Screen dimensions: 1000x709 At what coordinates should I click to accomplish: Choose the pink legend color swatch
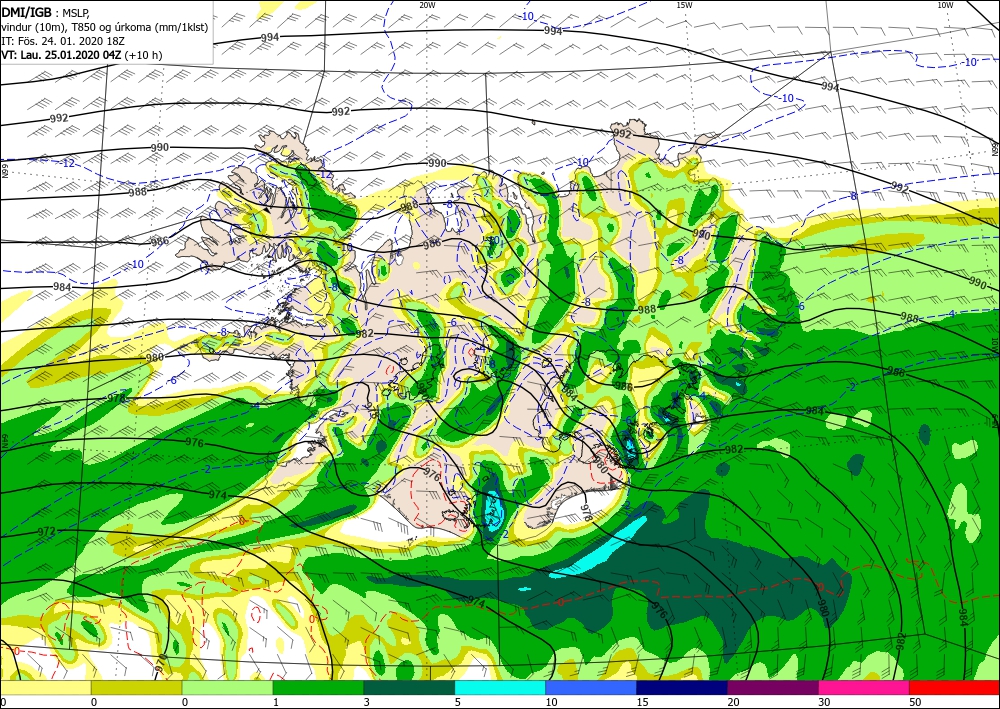[x=864, y=688]
